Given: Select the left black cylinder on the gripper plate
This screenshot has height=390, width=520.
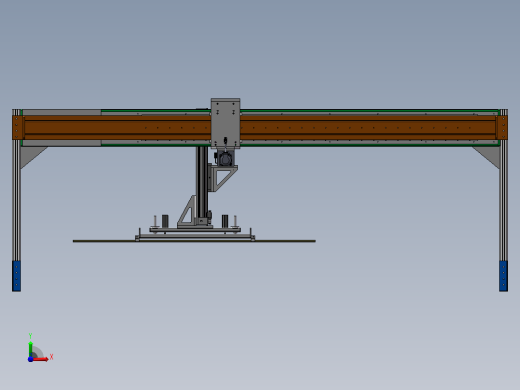Looking at the screenshot, I should pyautogui.click(x=165, y=221).
